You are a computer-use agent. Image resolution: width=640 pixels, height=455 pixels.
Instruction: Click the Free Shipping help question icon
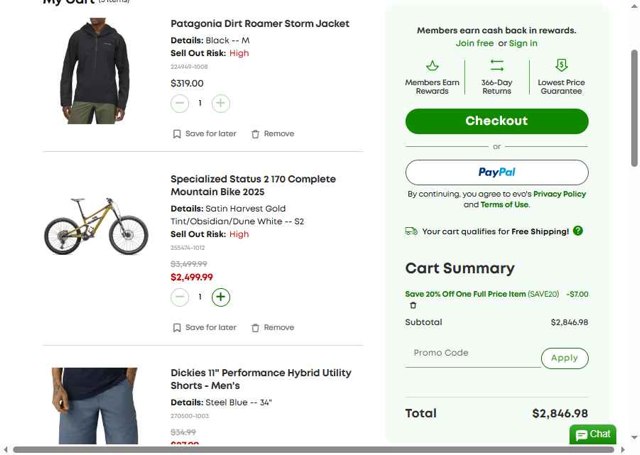[x=578, y=231]
